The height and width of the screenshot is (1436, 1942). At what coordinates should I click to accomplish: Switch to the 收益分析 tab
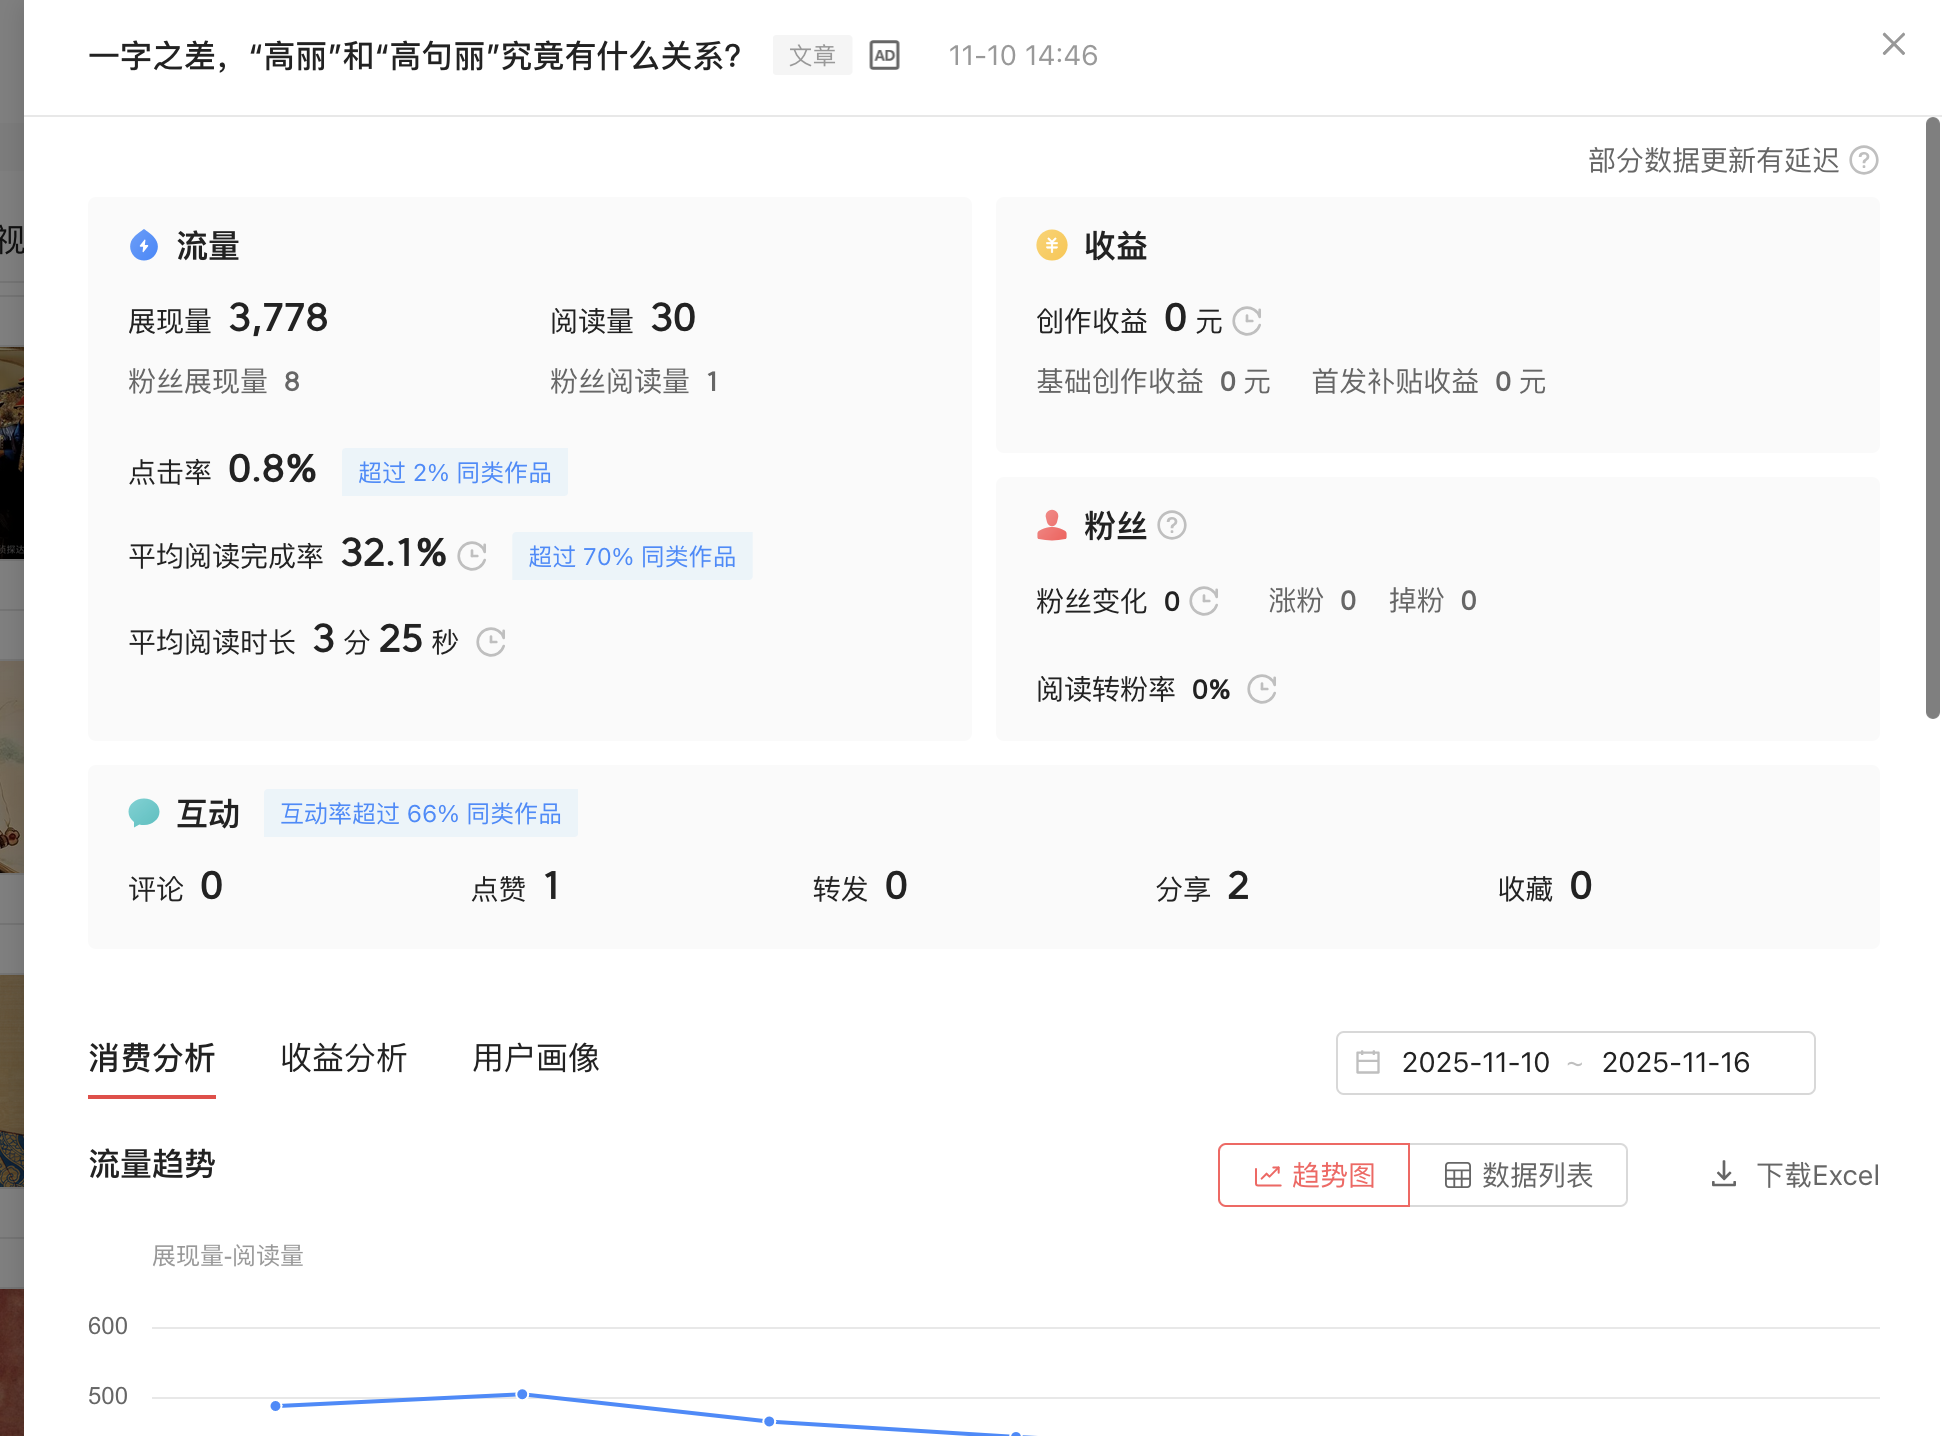tap(344, 1058)
